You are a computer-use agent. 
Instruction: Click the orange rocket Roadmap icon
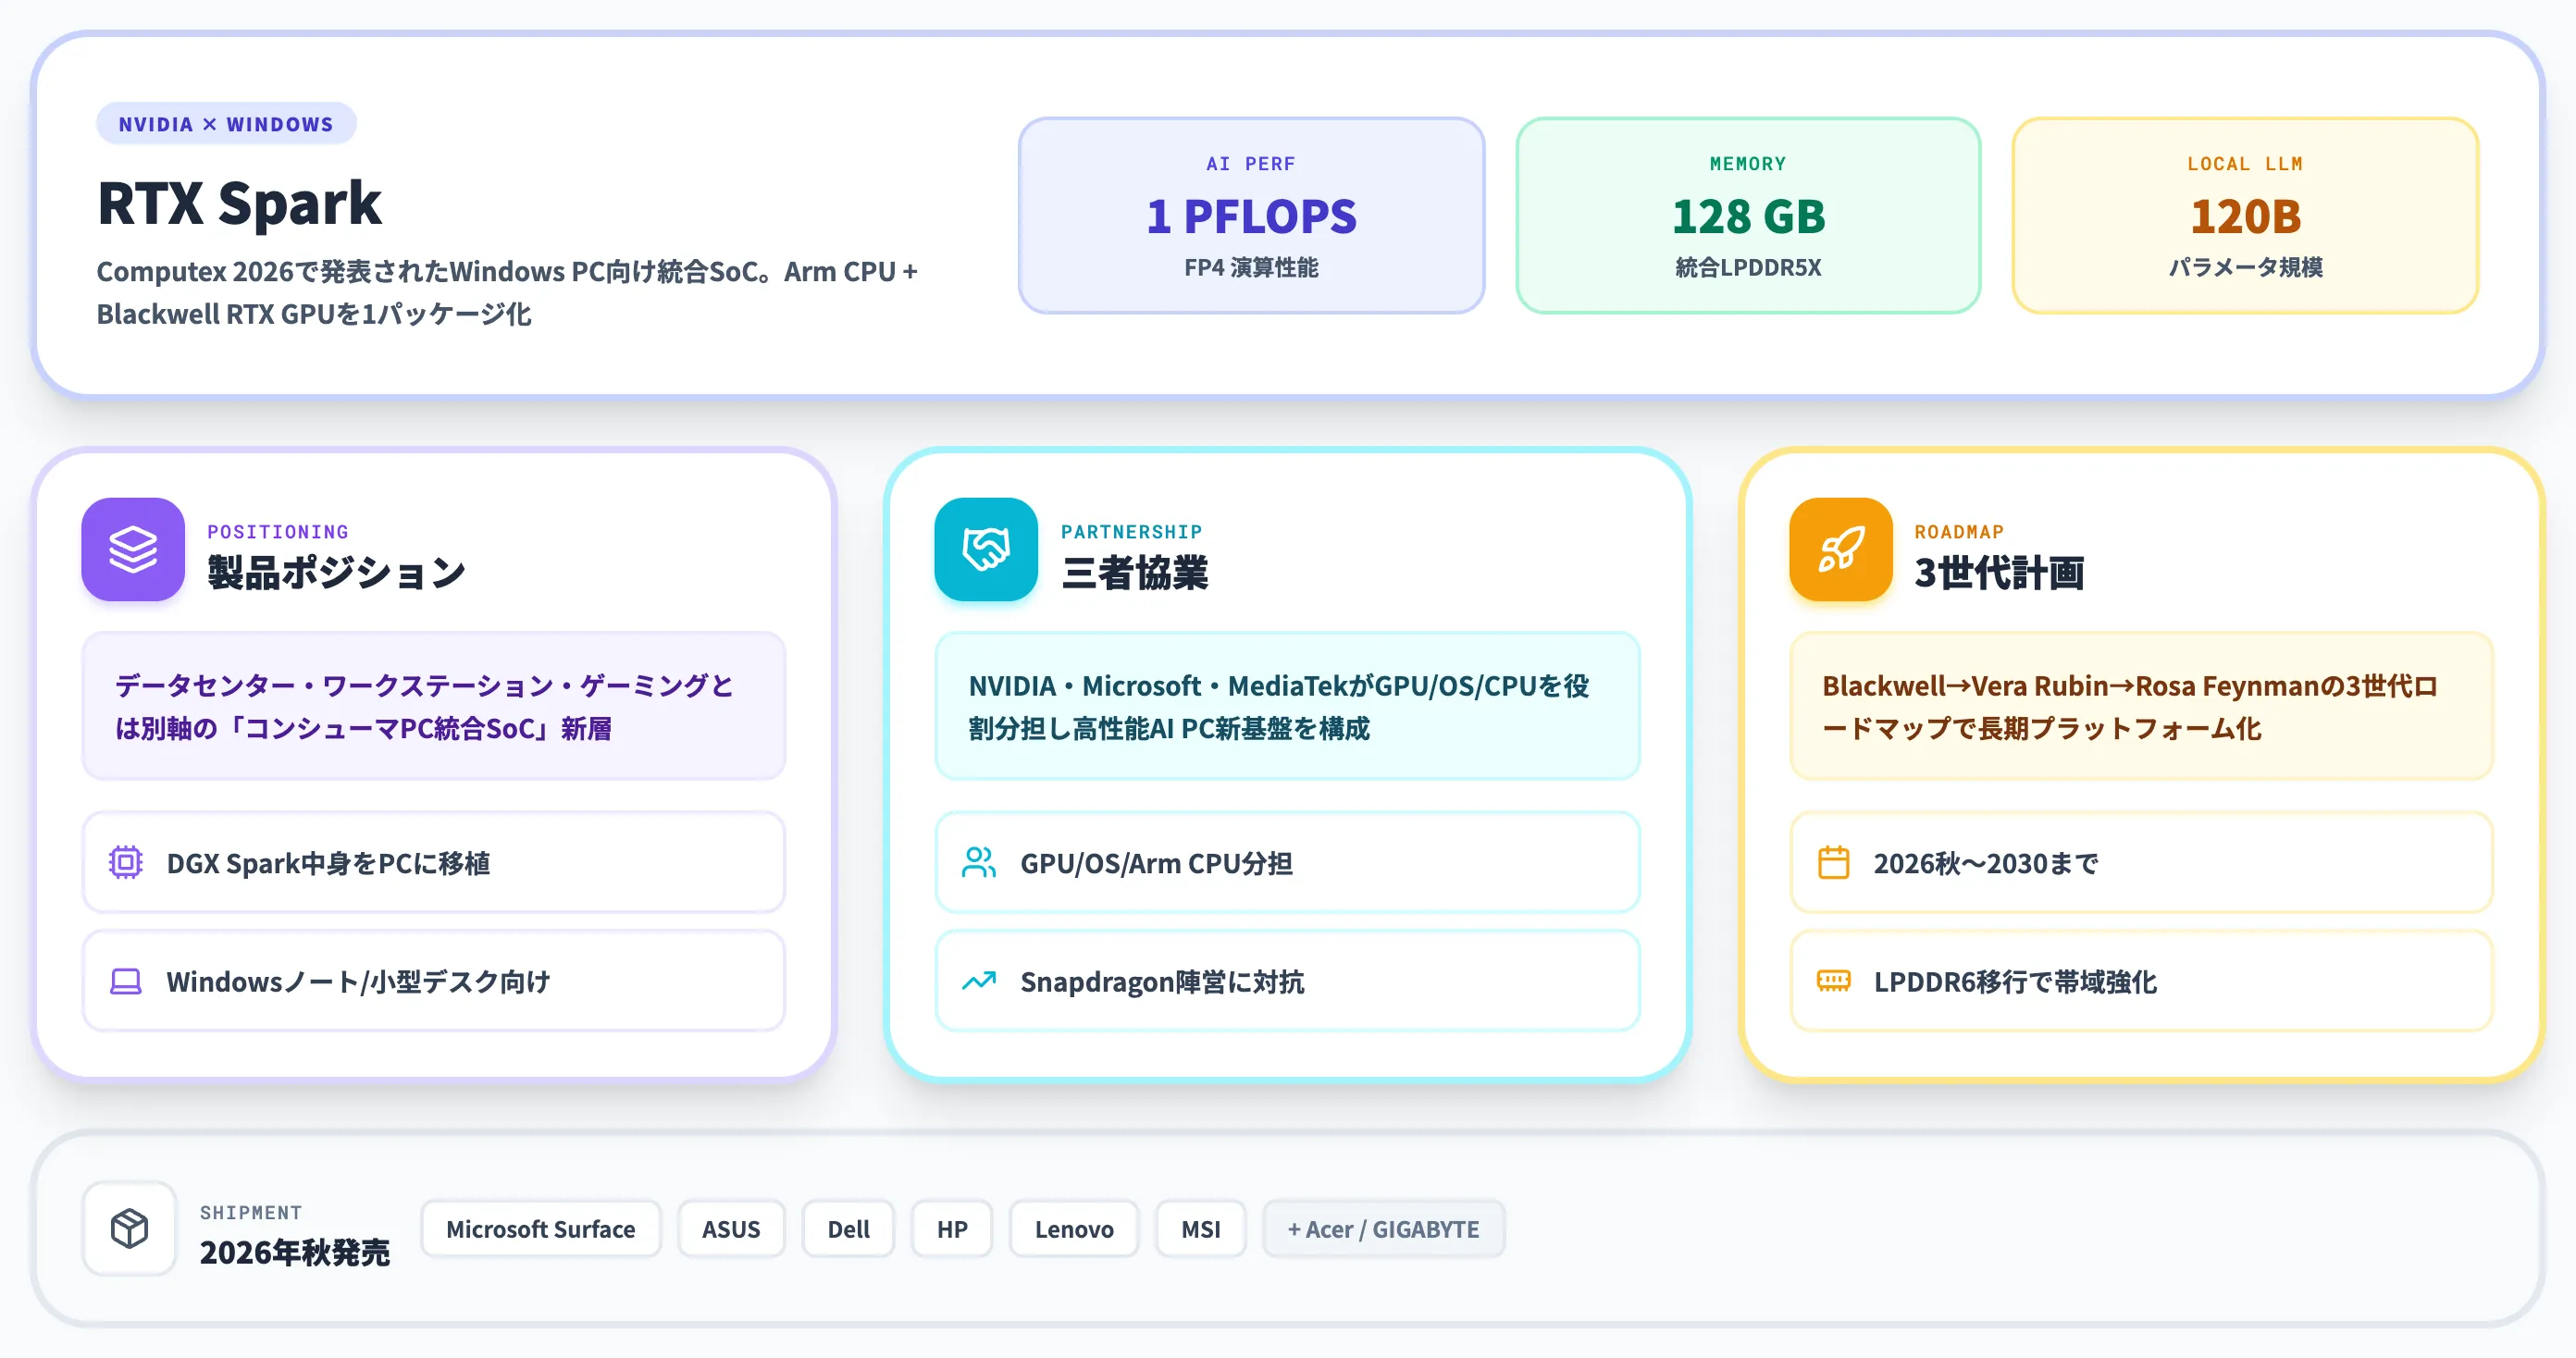click(1841, 549)
